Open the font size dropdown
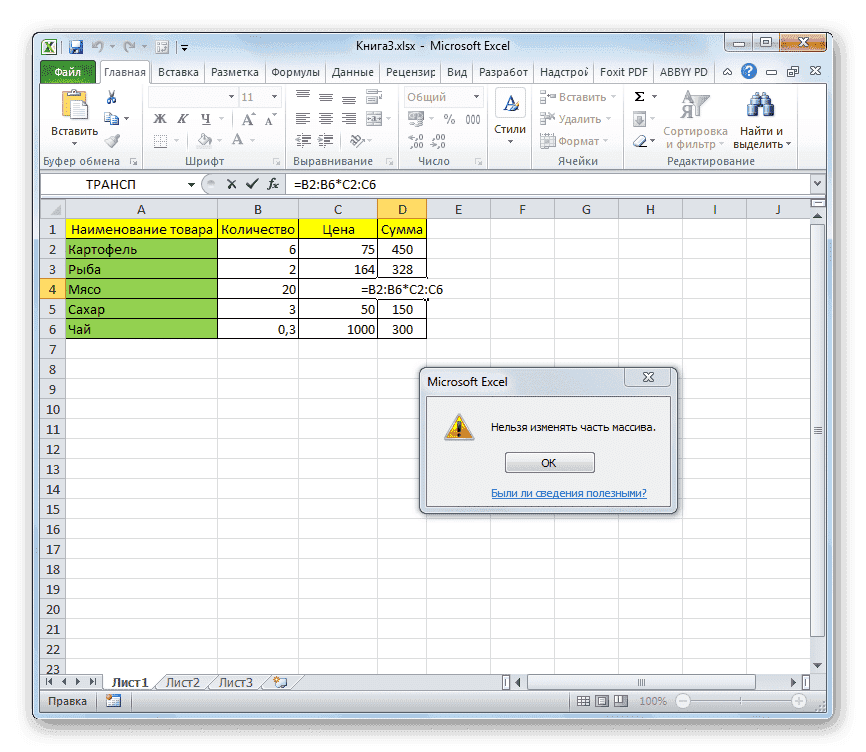The width and height of the screenshot is (866, 752). click(x=273, y=96)
